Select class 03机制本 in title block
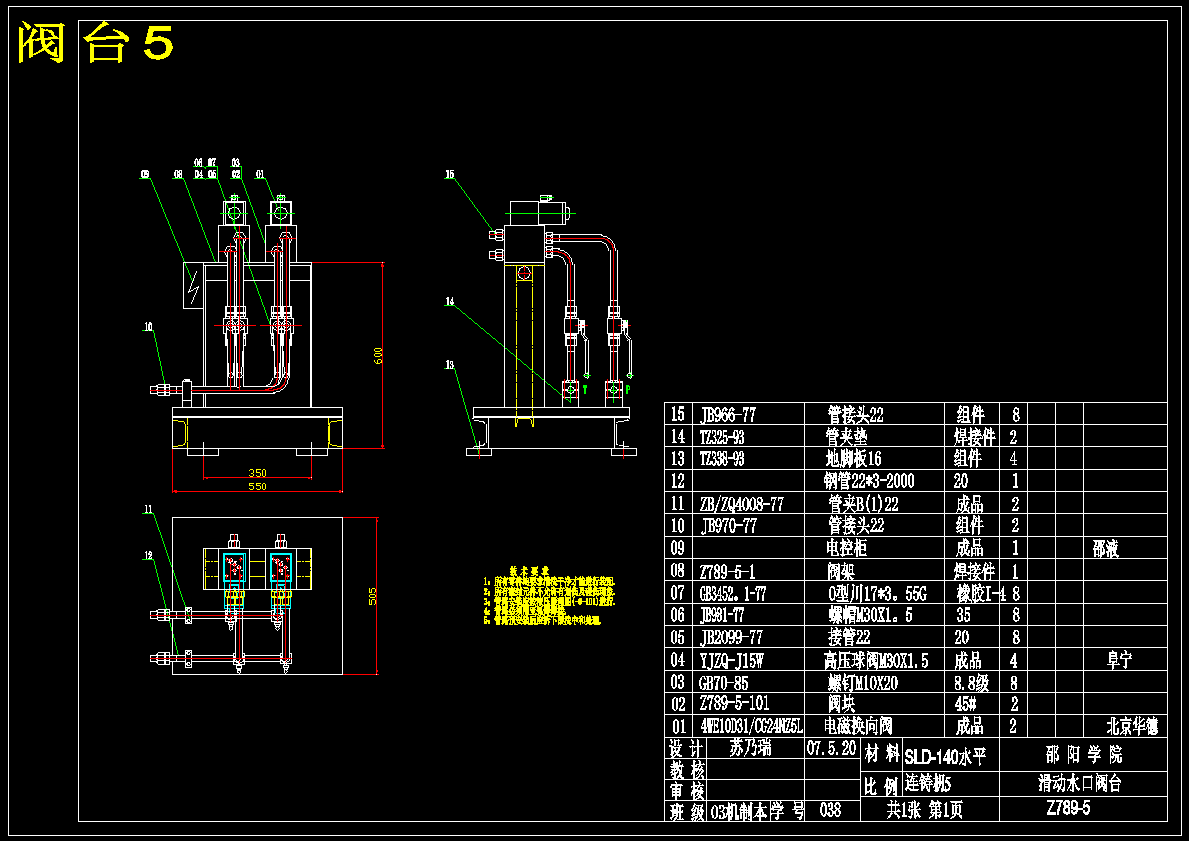Screen dimensions: 1189x841 pos(739,810)
